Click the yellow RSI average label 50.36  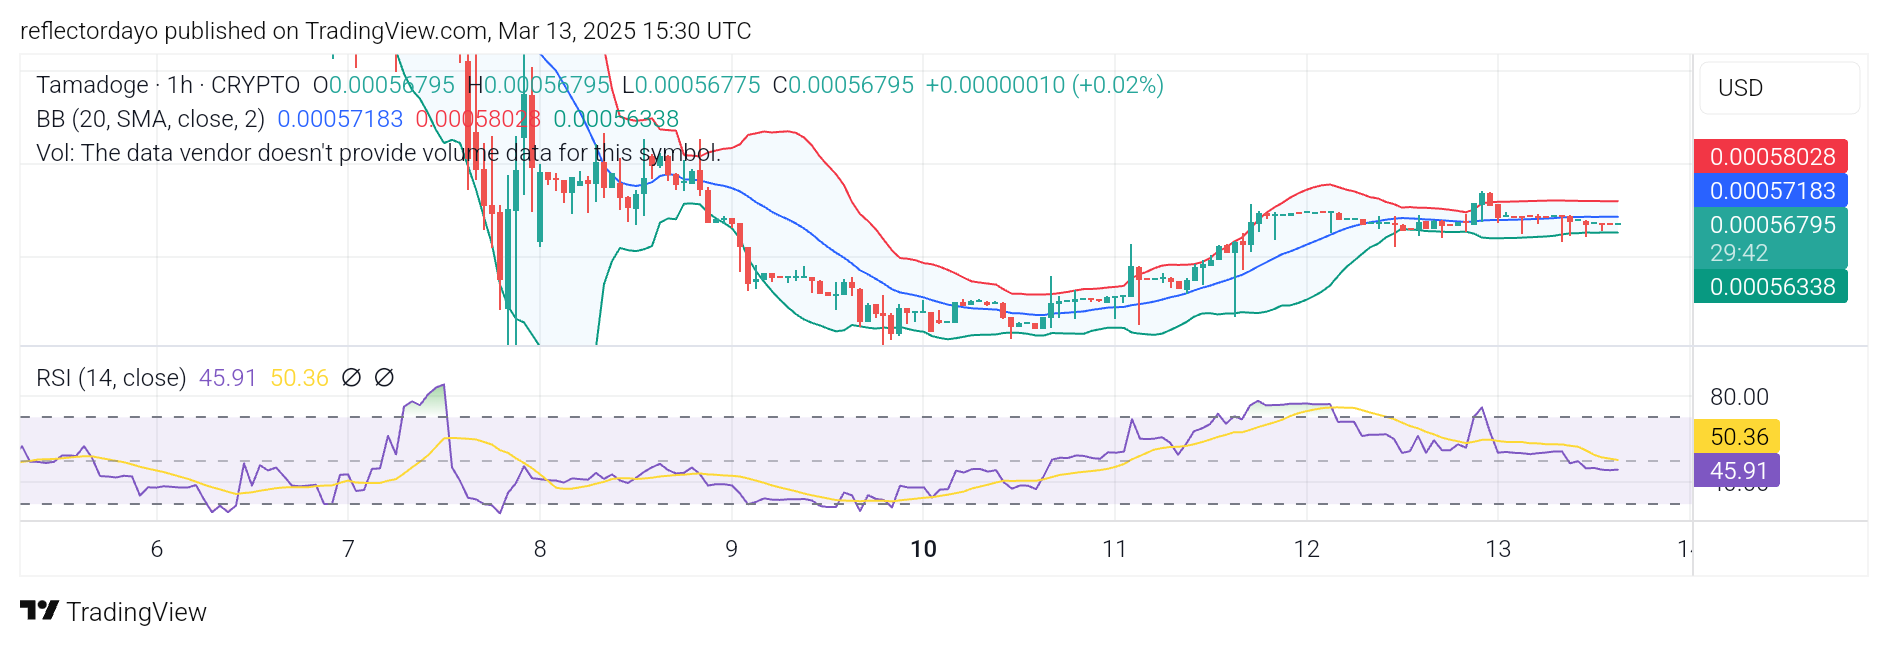click(1737, 437)
